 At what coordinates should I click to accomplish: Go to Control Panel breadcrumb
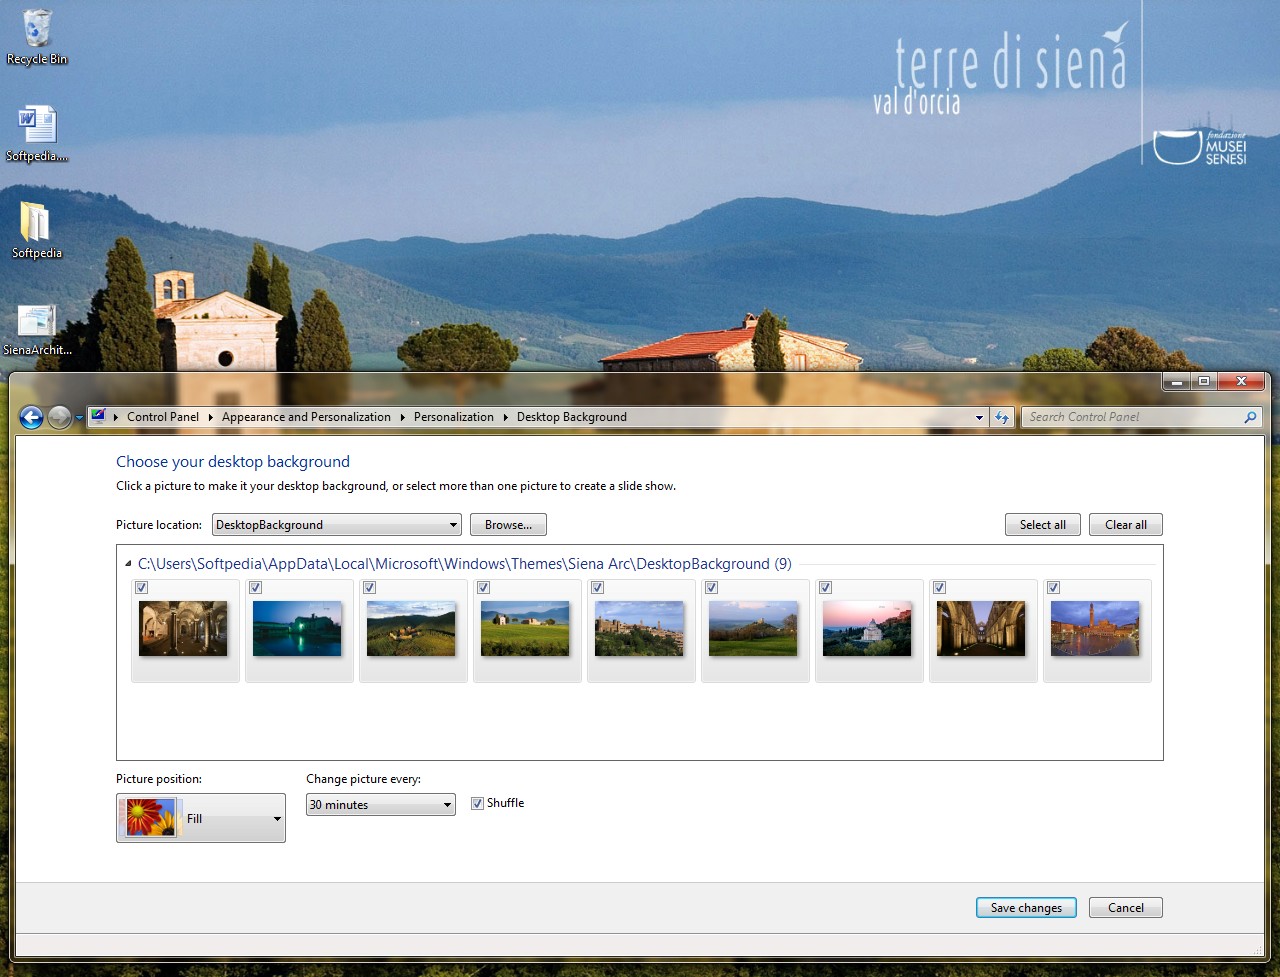[x=163, y=417]
